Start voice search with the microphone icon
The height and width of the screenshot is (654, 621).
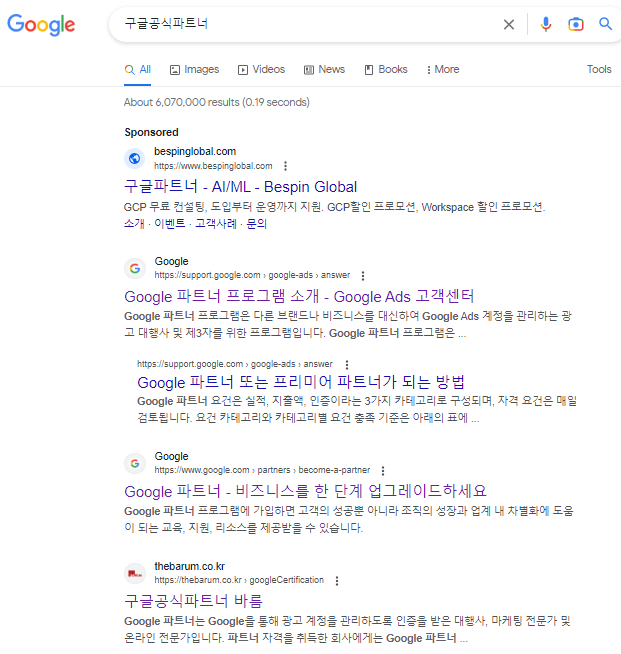tap(546, 24)
